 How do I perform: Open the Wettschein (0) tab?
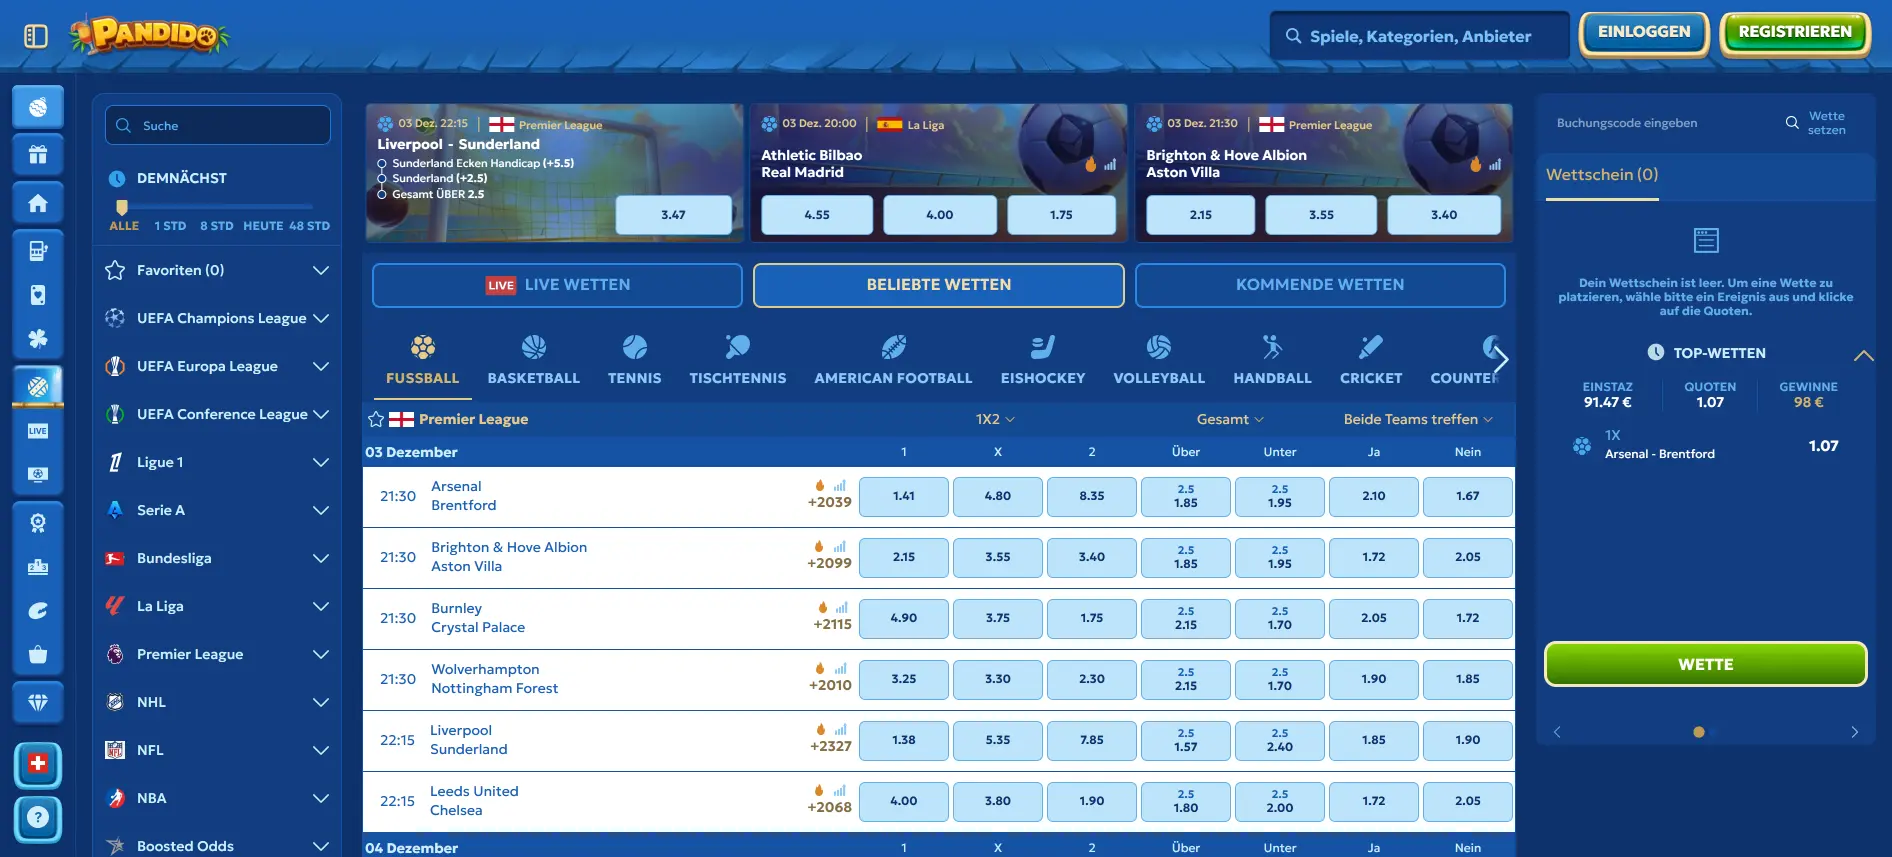pos(1602,176)
